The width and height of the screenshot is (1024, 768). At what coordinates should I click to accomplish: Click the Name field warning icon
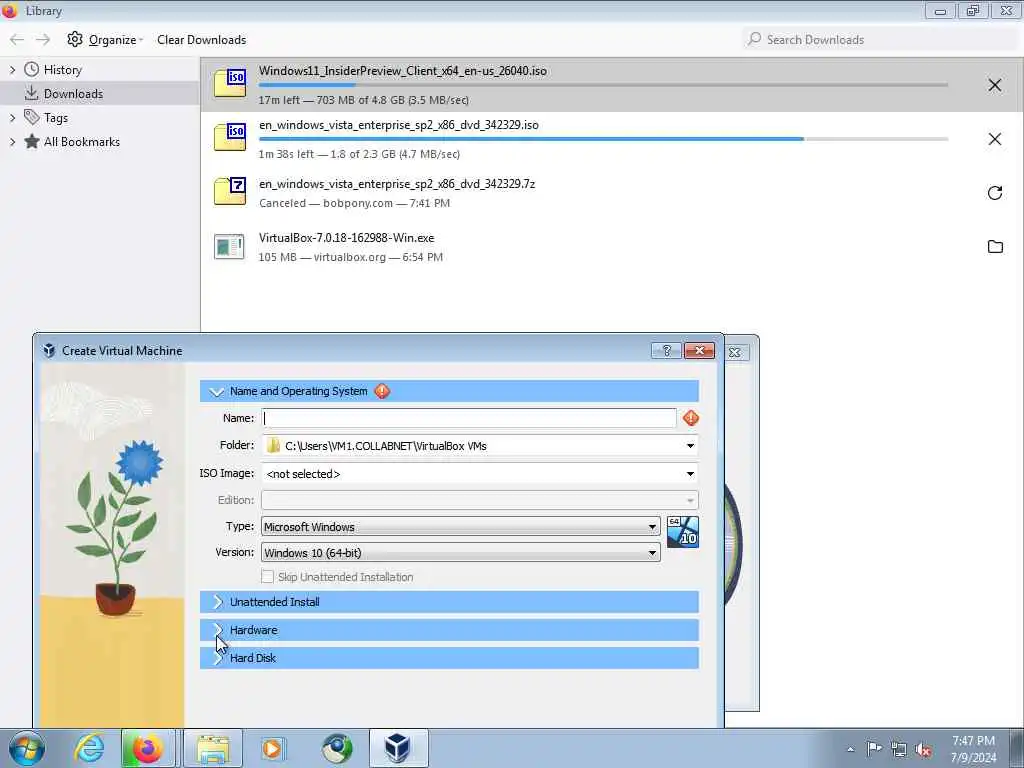coord(690,418)
